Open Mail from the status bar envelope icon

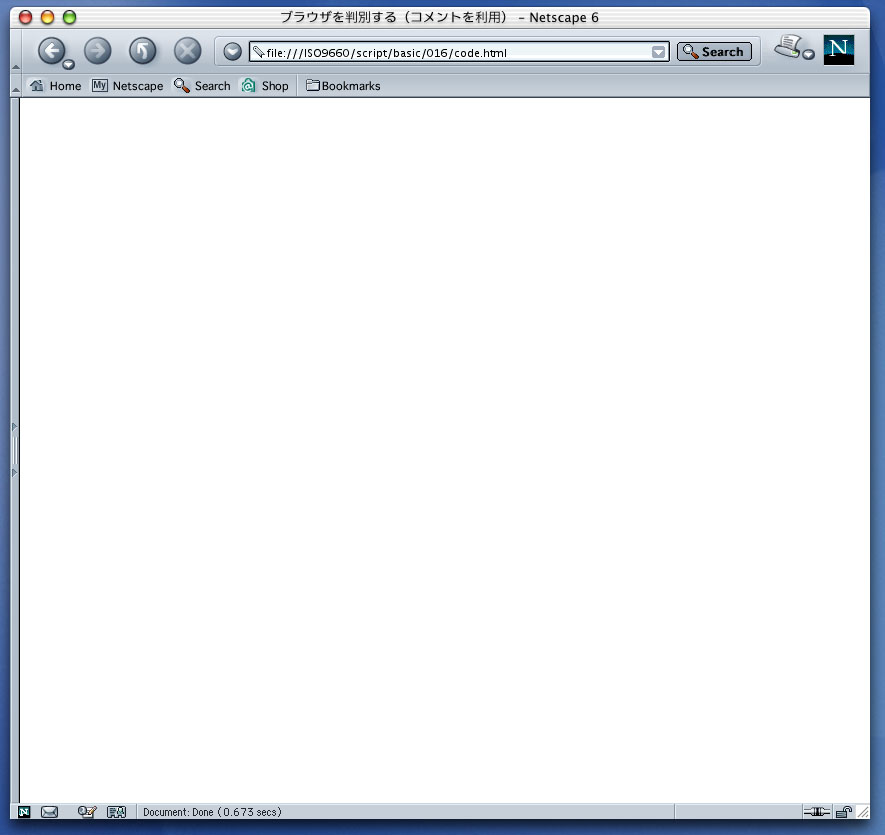click(50, 812)
